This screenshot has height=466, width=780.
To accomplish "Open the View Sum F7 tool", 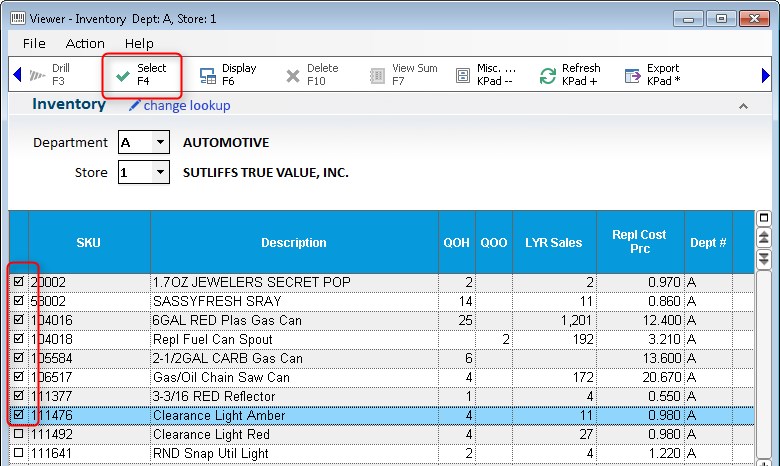I will [377, 75].
